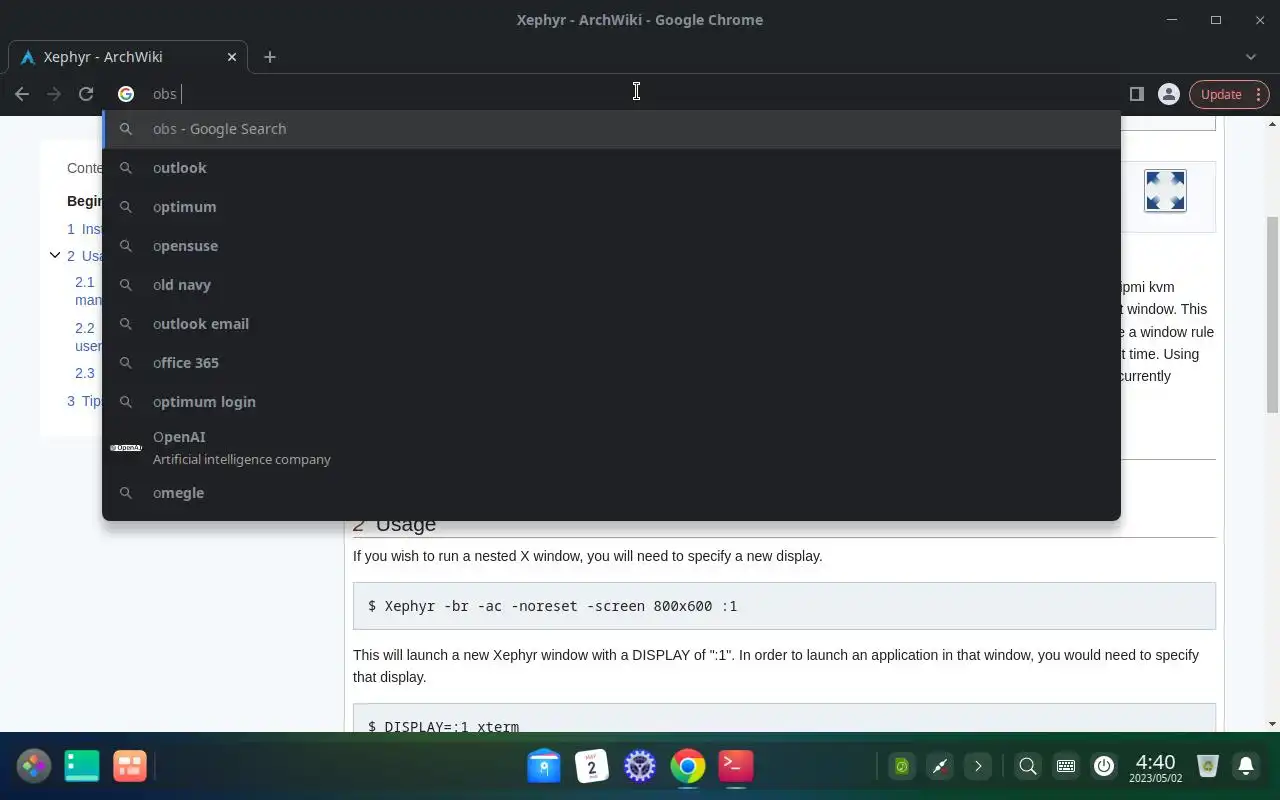Open the application launcher in taskbar
Viewport: 1280px width, 800px height.
click(33, 766)
